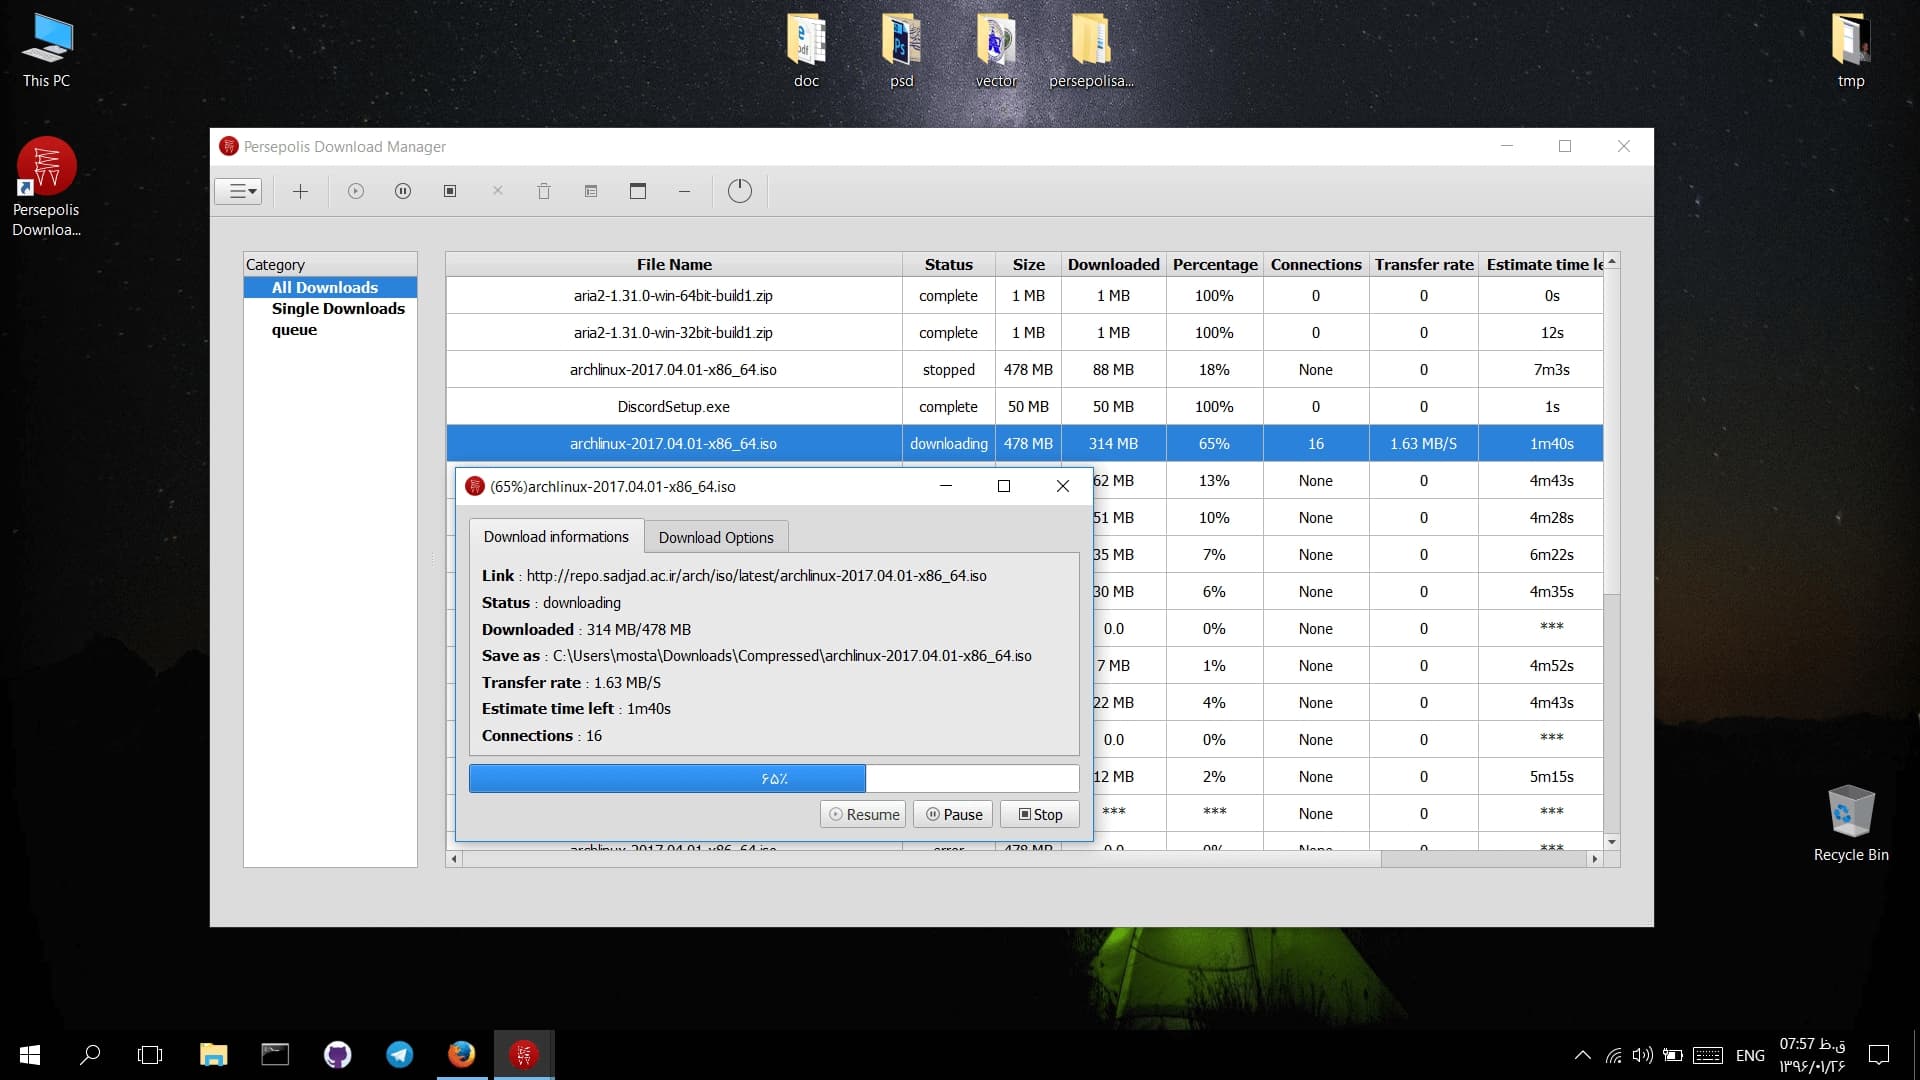Click the exit power icon in toolbar
The height and width of the screenshot is (1080, 1920).
[x=740, y=191]
